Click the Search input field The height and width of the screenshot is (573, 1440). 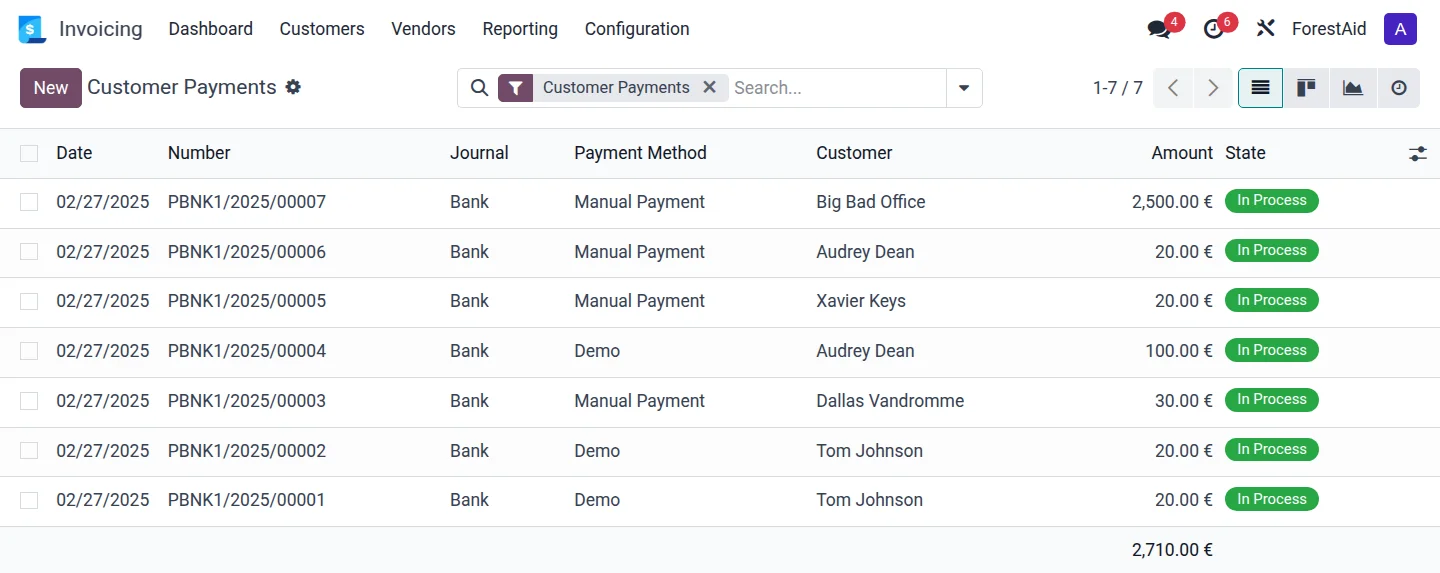pyautogui.click(x=835, y=88)
